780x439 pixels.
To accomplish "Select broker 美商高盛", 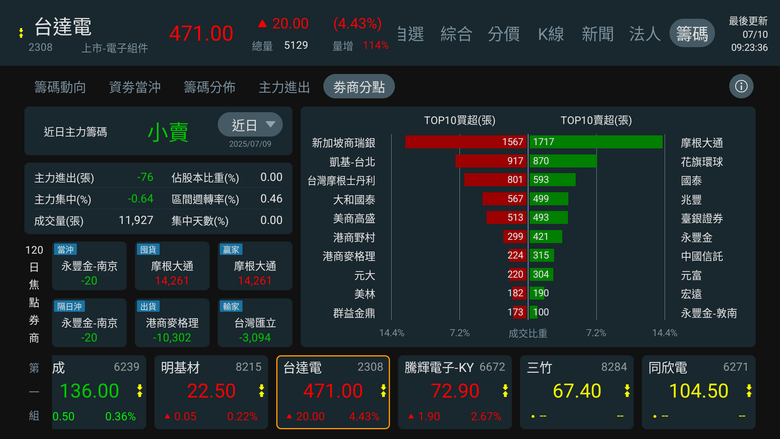I will pyautogui.click(x=354, y=219).
